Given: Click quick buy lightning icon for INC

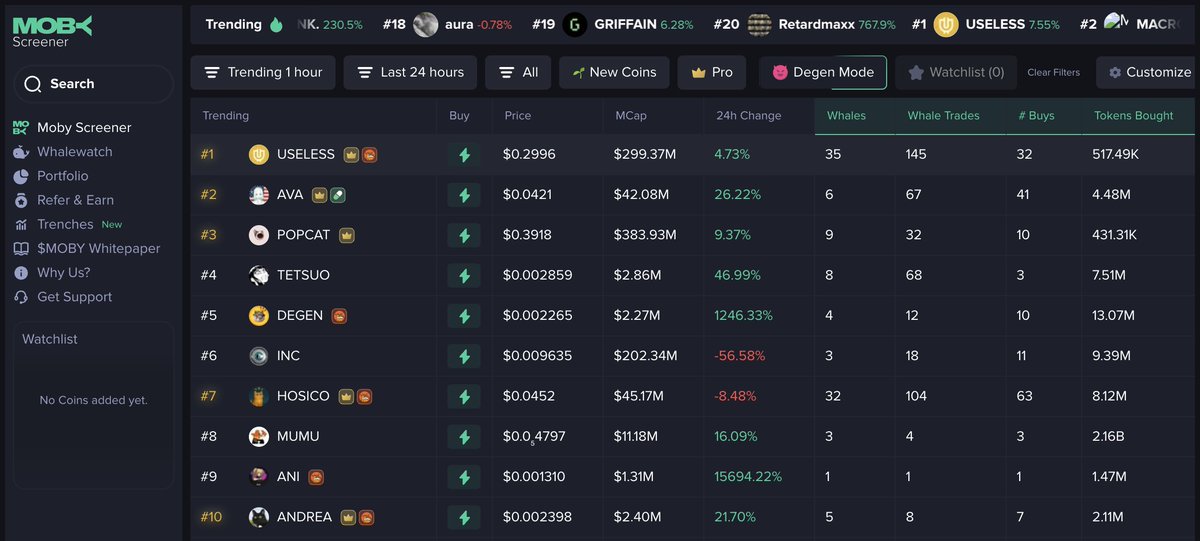Looking at the screenshot, I should [464, 356].
